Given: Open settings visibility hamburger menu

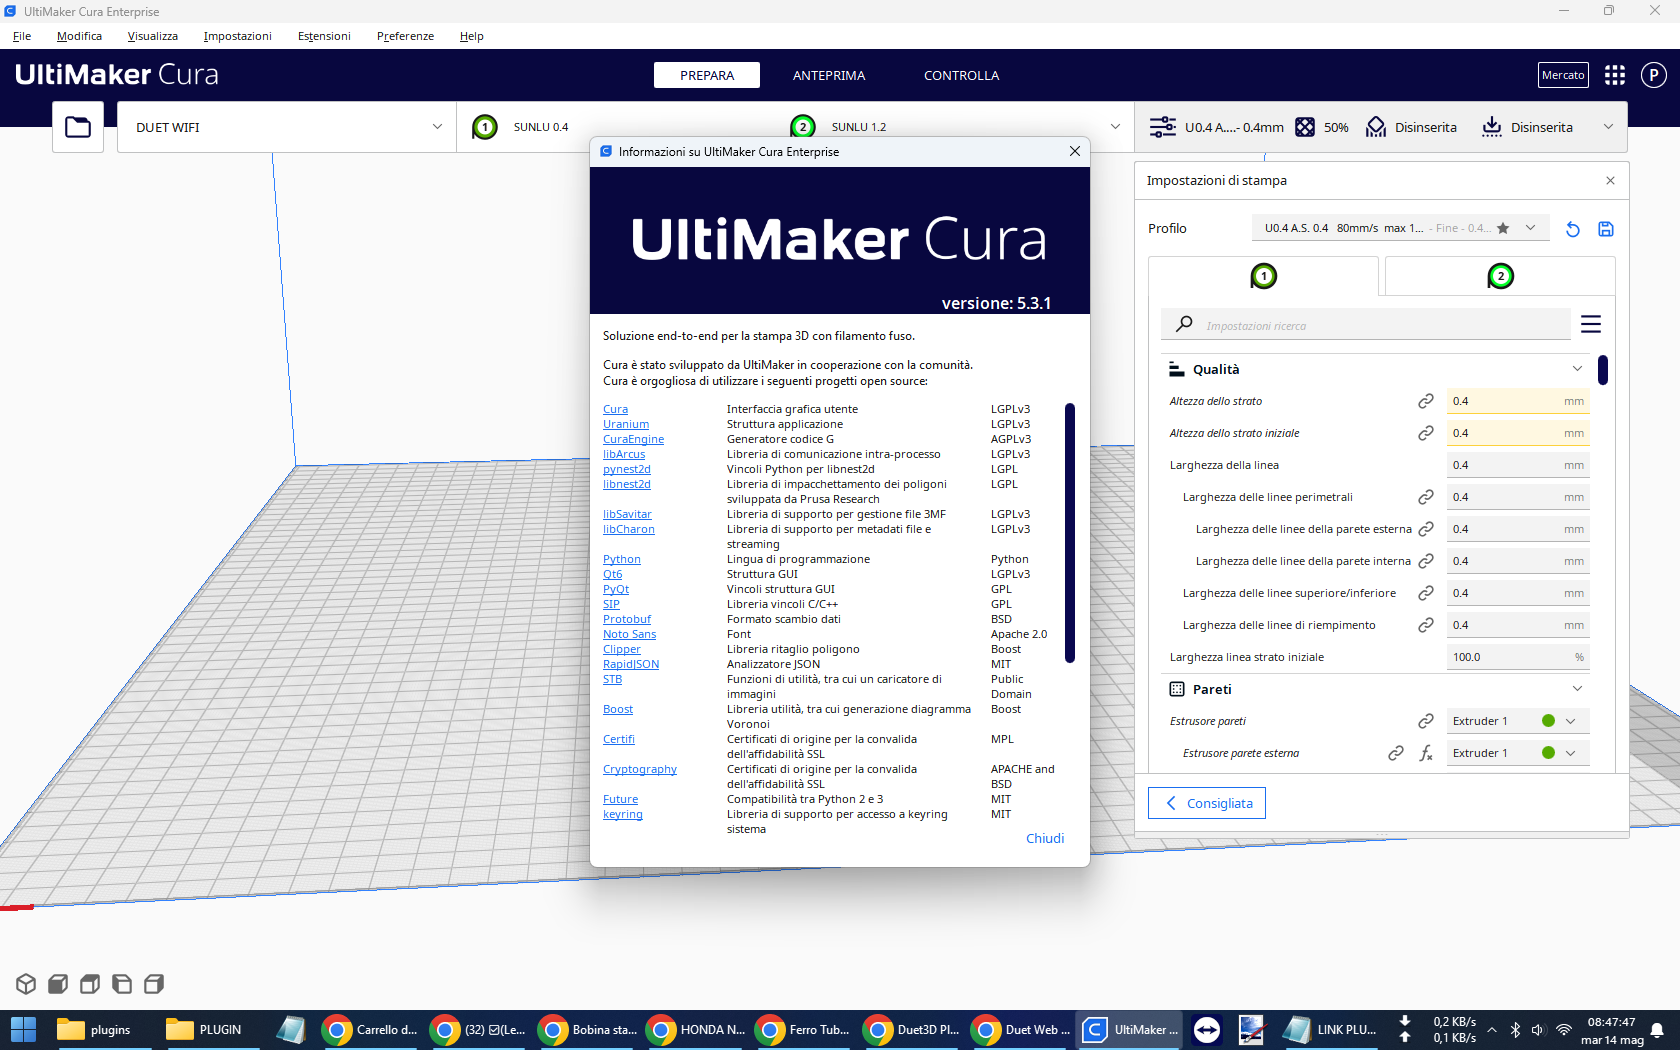Looking at the screenshot, I should click(x=1591, y=324).
